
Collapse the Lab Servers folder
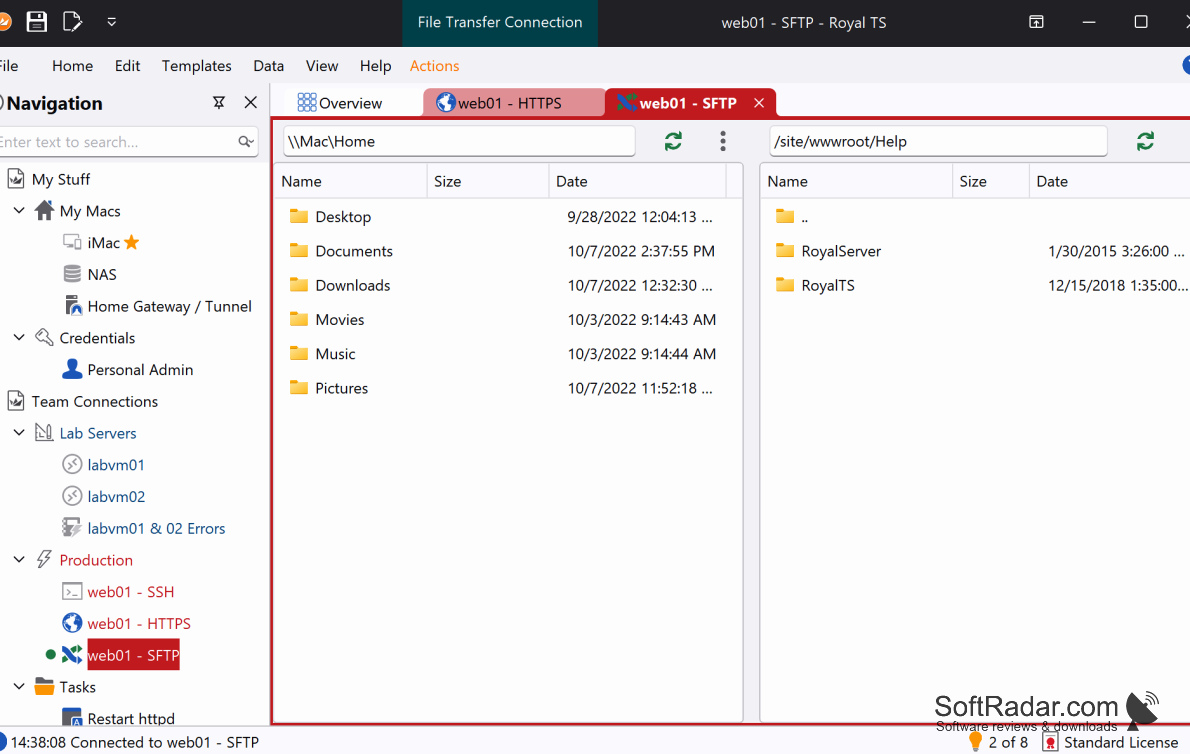click(19, 432)
